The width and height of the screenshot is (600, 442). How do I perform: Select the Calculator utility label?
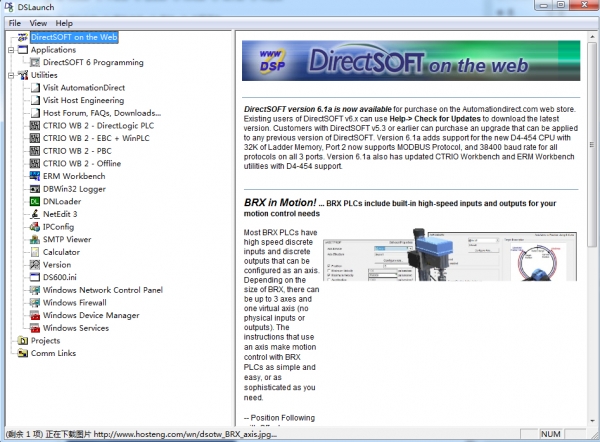point(61,252)
